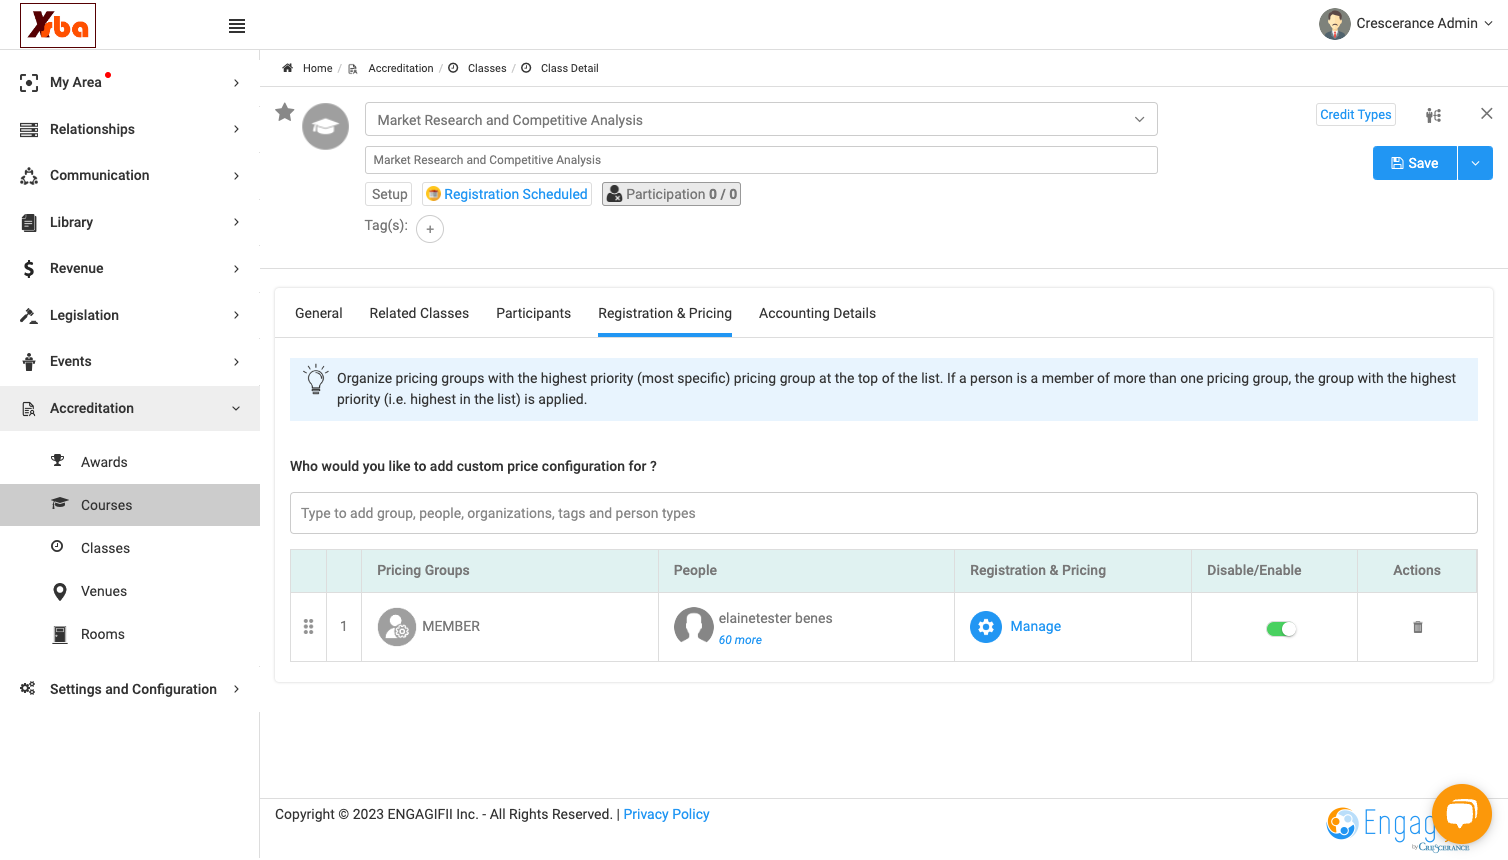The width and height of the screenshot is (1508, 860).
Task: Show the 60 more people link
Action: pos(740,640)
